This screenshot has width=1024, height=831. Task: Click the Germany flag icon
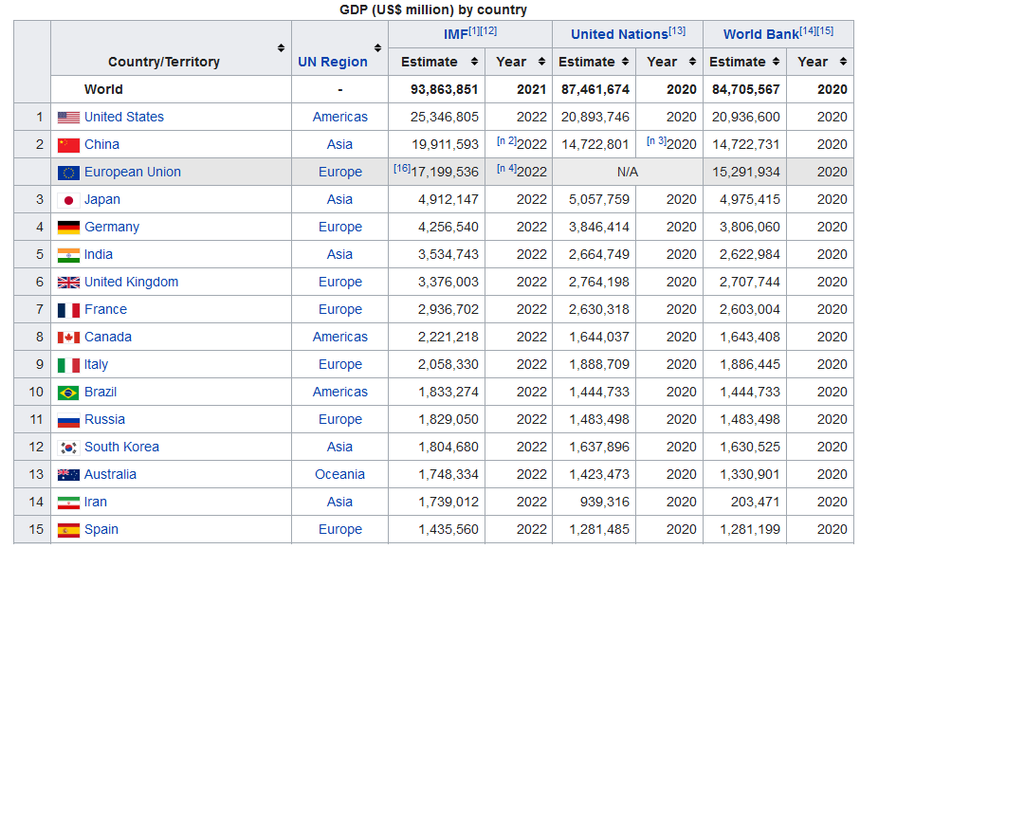pyautogui.click(x=69, y=227)
